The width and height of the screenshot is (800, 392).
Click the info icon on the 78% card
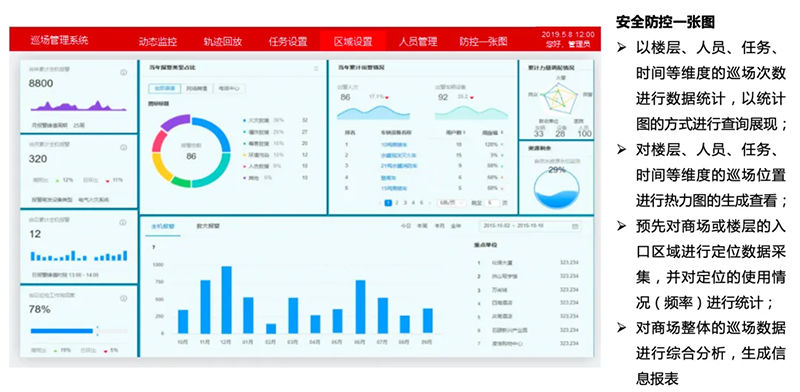(x=123, y=298)
